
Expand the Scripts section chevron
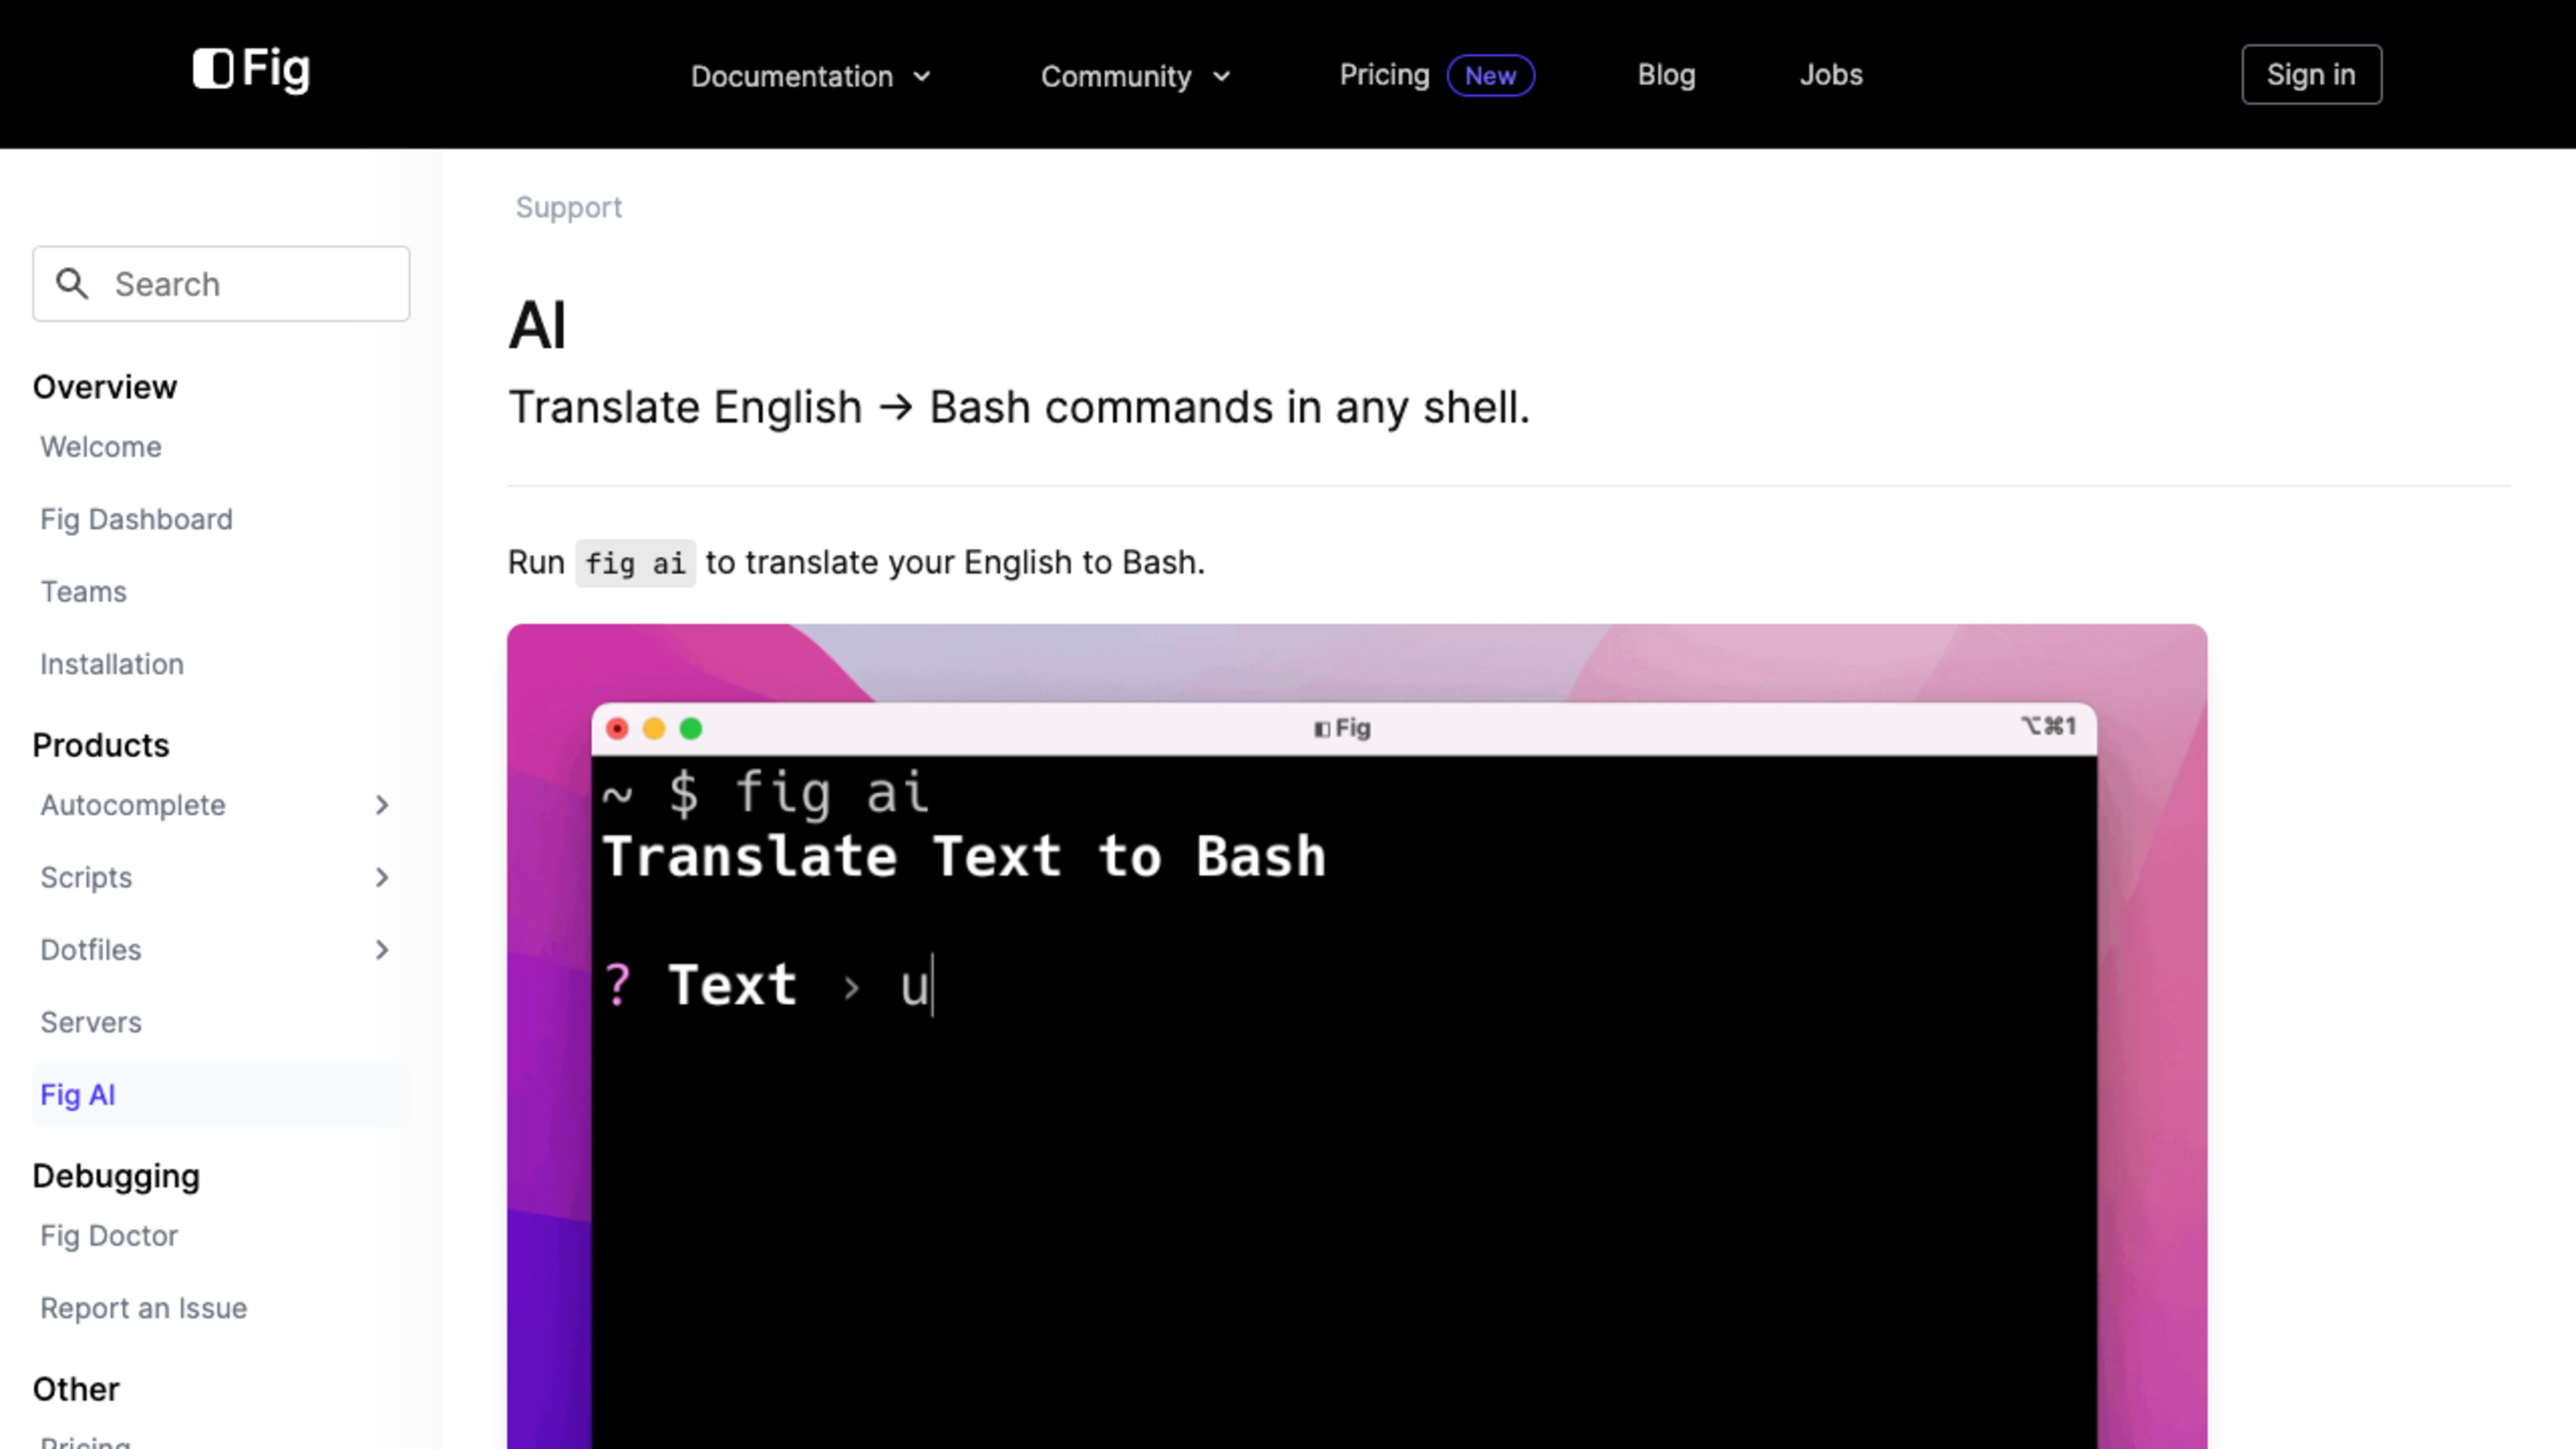coord(382,877)
